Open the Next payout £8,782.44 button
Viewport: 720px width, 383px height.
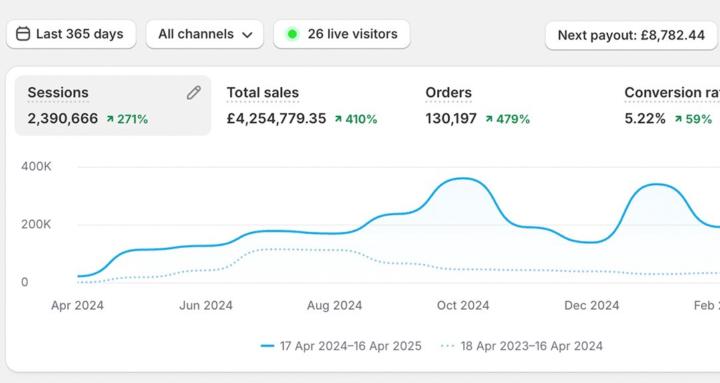click(631, 35)
